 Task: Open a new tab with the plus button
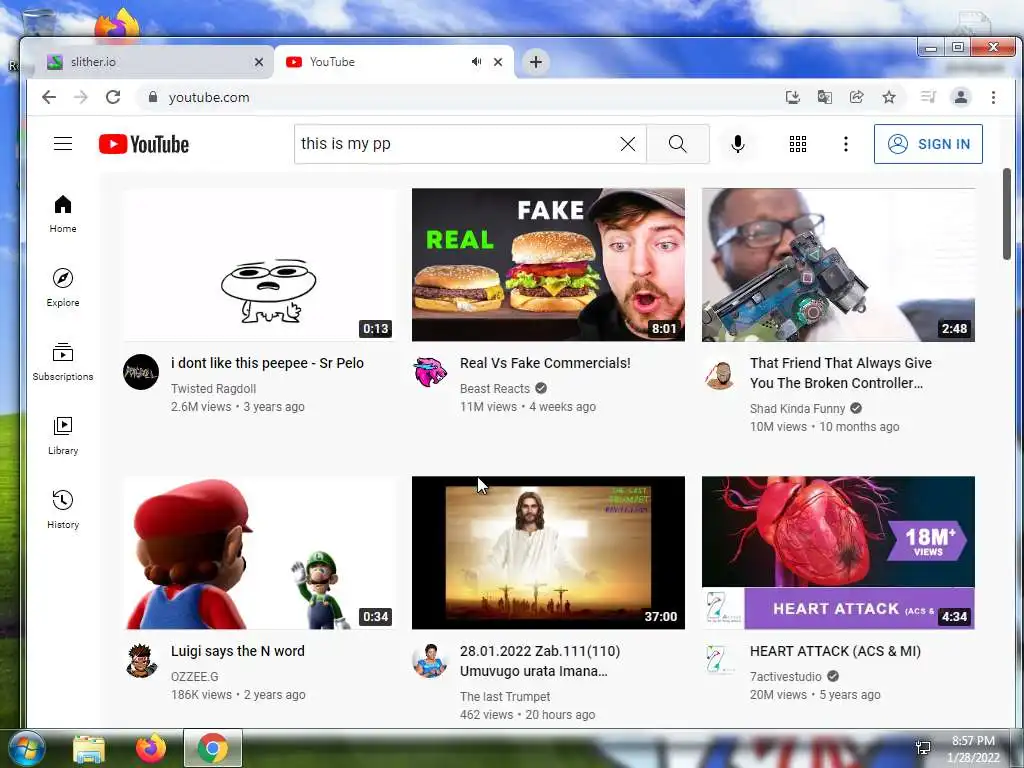(x=536, y=62)
